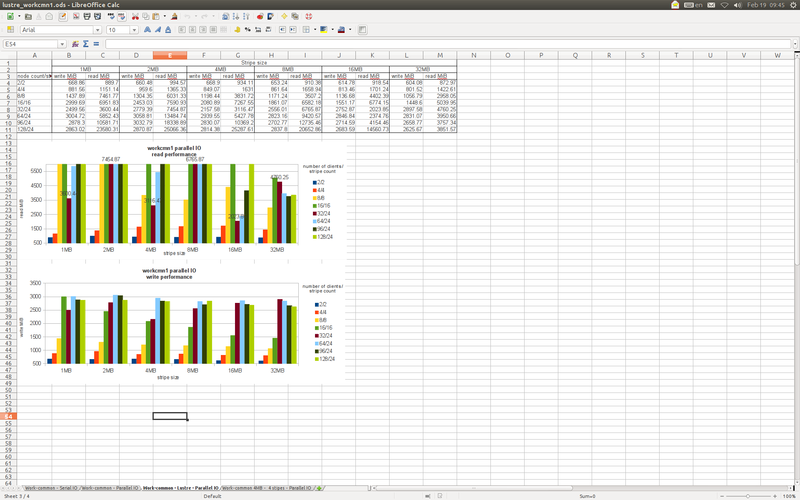This screenshot has height=500, width=800.
Task: Expand the Name Box cell reference dropdown
Action: (62, 44)
